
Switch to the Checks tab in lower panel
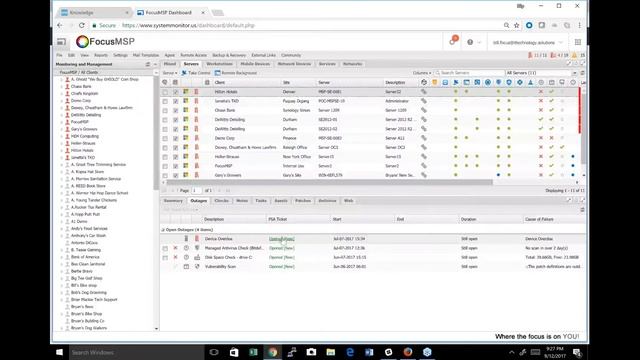click(x=222, y=201)
